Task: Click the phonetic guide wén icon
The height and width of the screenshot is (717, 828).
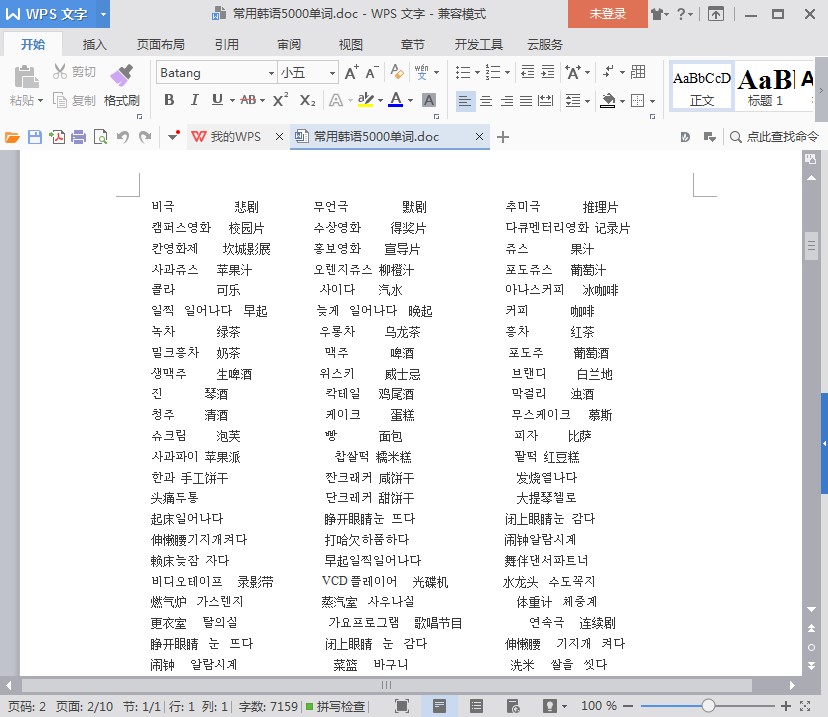Action: (x=421, y=72)
